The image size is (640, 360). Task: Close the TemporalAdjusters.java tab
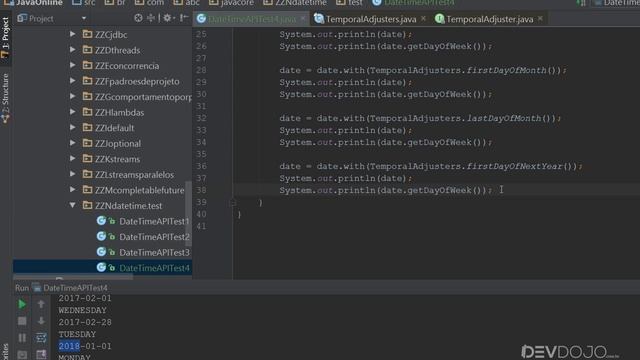(423, 19)
